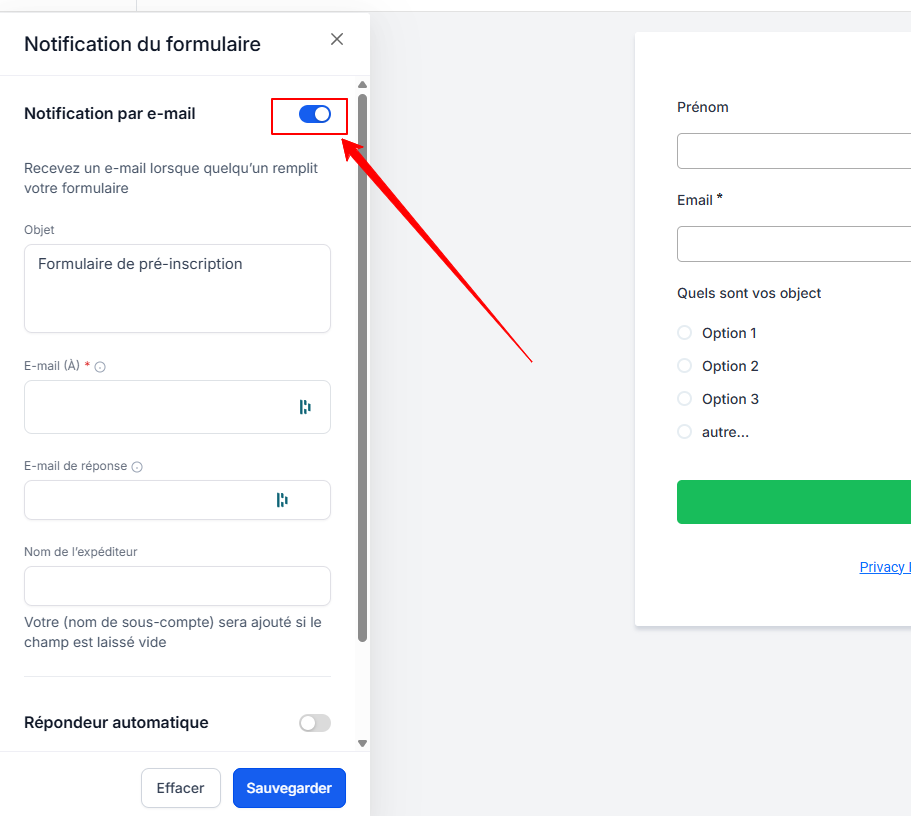Click the info icon next to E-mail (À)

click(100, 367)
